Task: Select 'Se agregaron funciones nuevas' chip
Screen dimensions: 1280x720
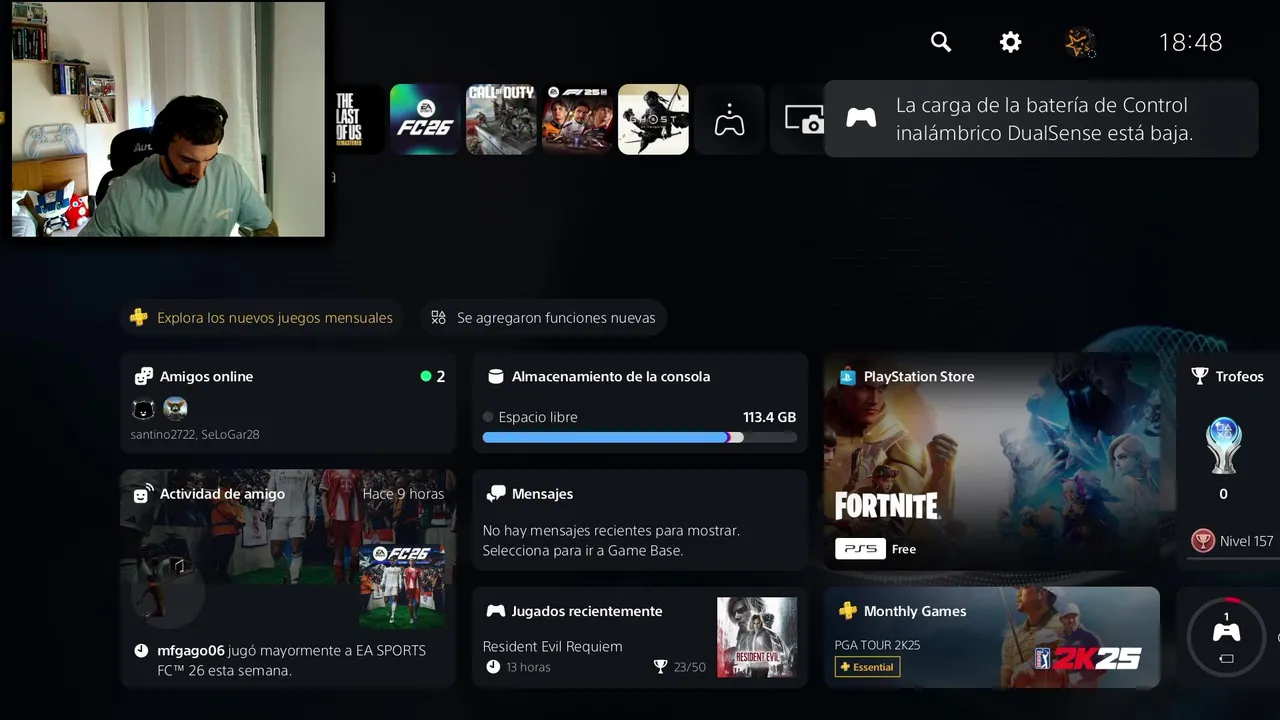Action: point(544,318)
